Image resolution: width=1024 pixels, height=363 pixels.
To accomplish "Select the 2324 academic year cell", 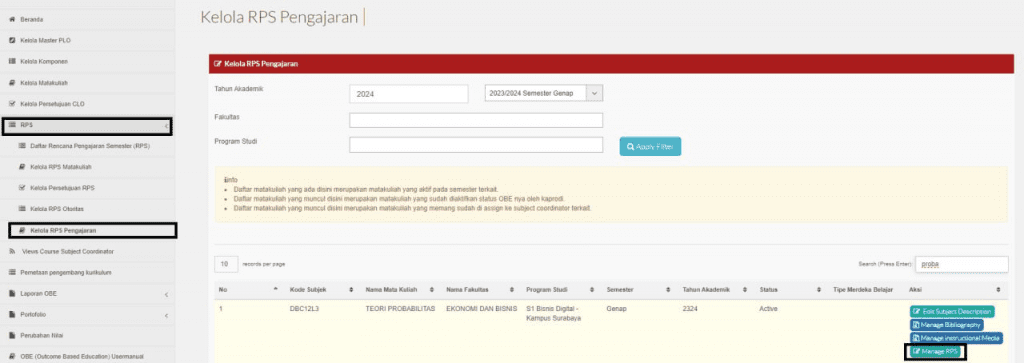I will click(x=690, y=308).
